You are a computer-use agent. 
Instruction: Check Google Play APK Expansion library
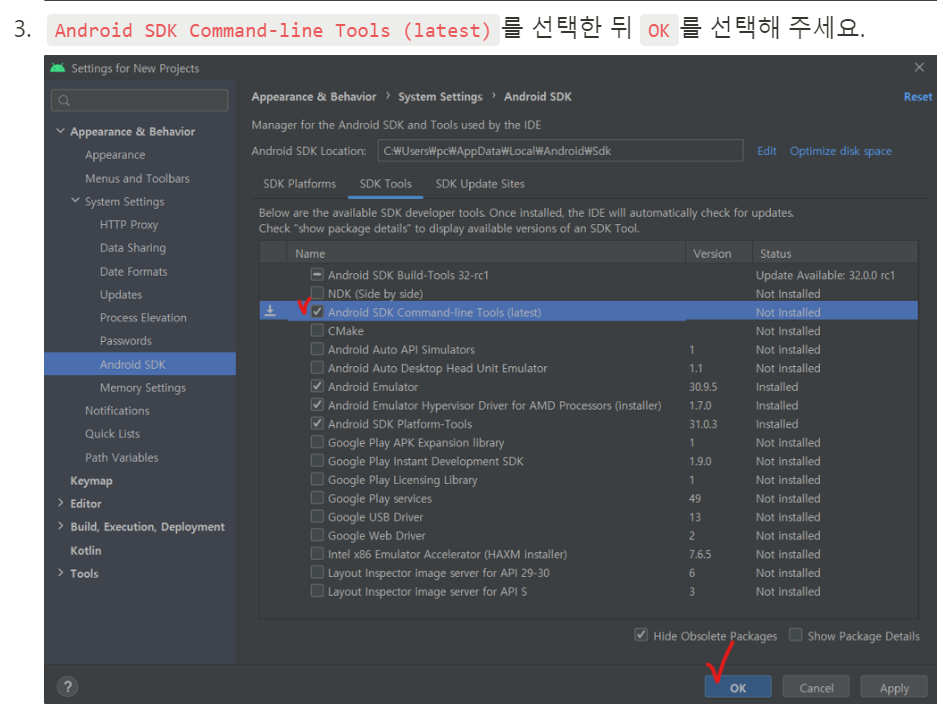click(317, 442)
